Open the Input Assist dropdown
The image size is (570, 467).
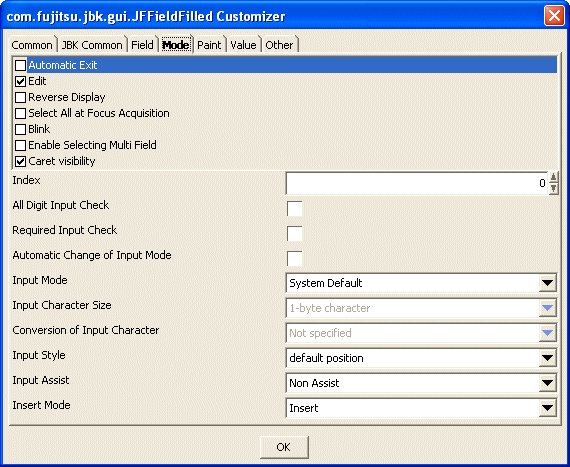(547, 383)
